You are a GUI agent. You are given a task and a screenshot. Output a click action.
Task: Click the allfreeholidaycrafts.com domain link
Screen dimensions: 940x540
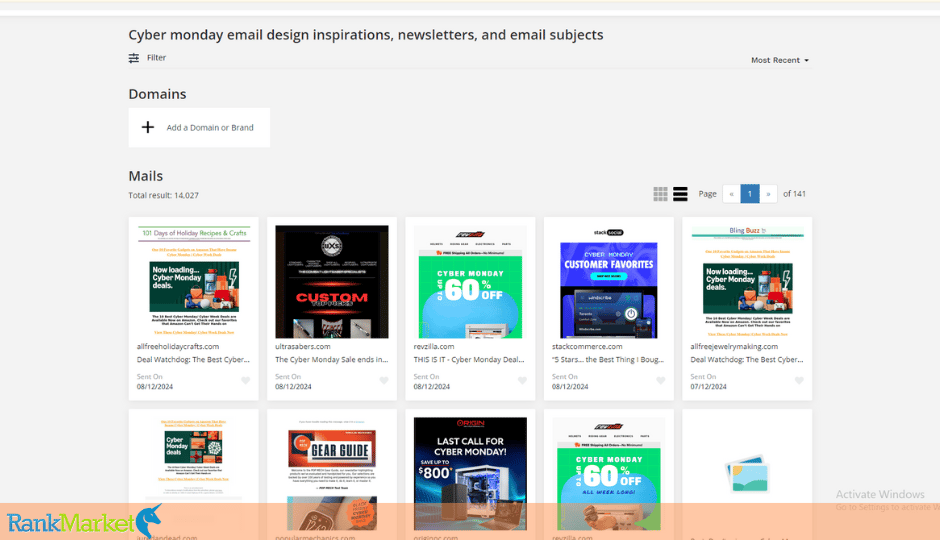[177, 346]
